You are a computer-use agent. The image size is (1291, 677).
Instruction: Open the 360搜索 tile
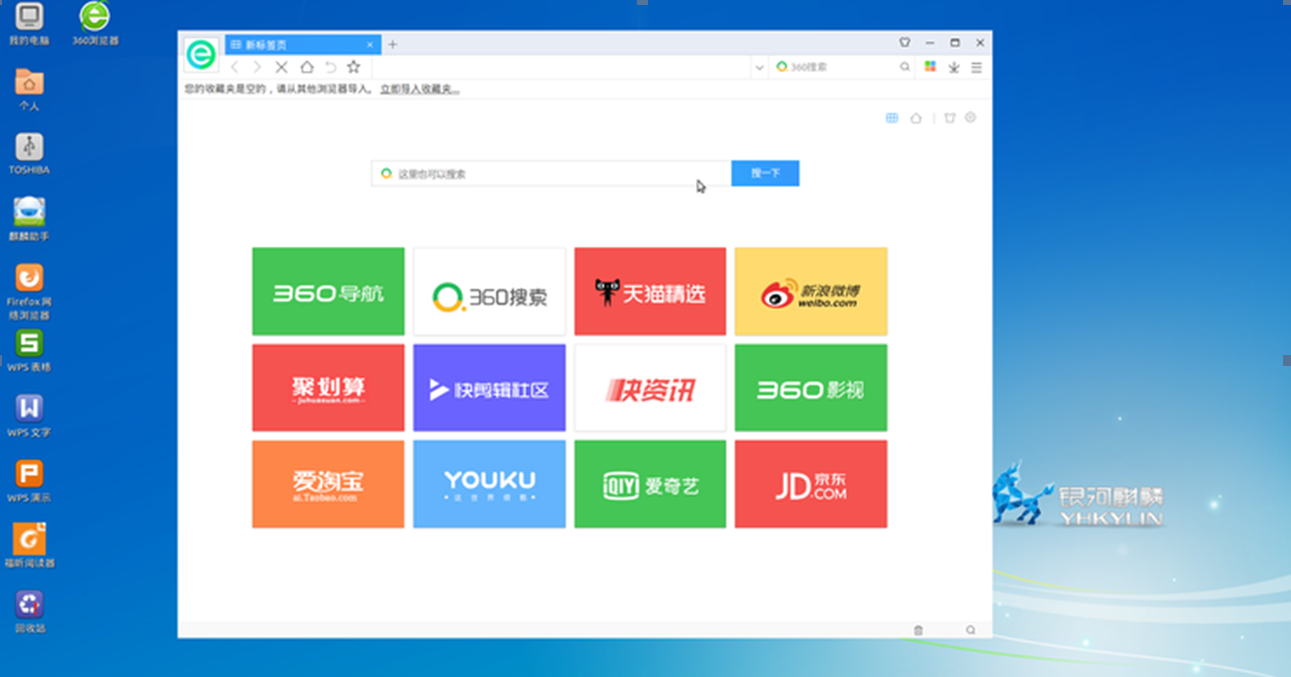489,291
